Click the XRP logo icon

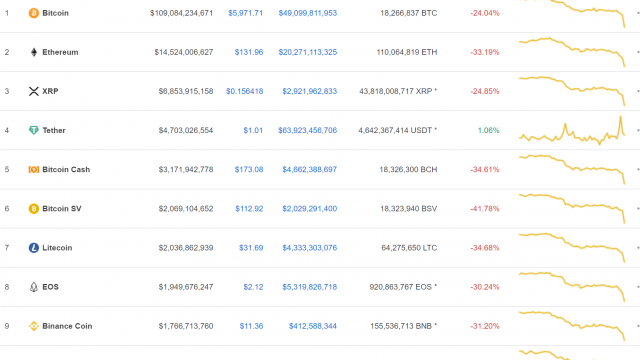33,91
